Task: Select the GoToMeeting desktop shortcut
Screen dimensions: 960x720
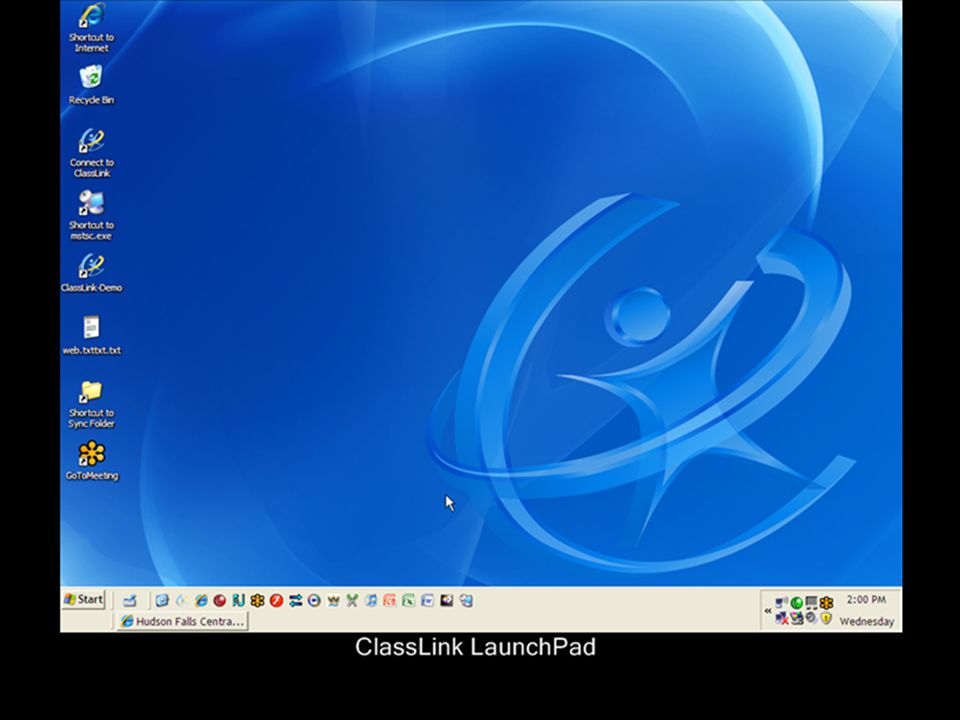Action: (x=91, y=460)
